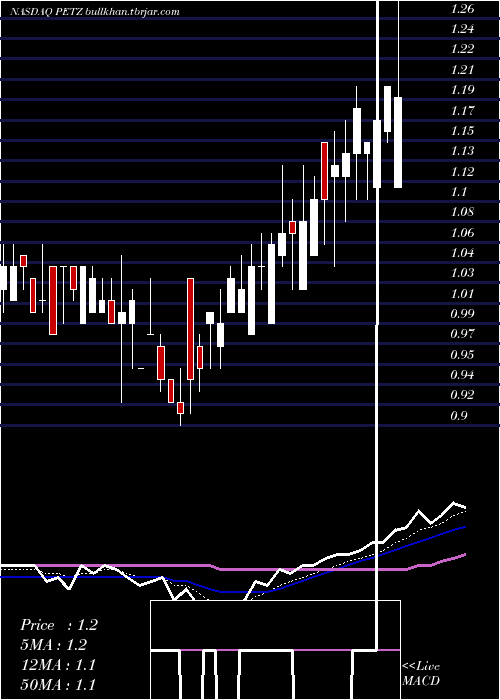Click the 1.03 price axis label
Image resolution: width=500 pixels, height=700 pixels.
click(462, 272)
